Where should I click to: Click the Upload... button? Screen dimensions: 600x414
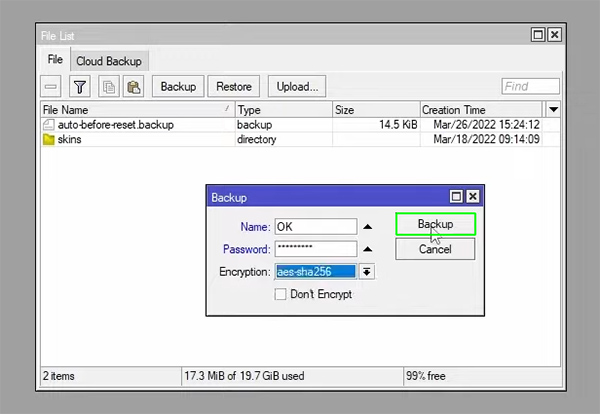point(297,87)
